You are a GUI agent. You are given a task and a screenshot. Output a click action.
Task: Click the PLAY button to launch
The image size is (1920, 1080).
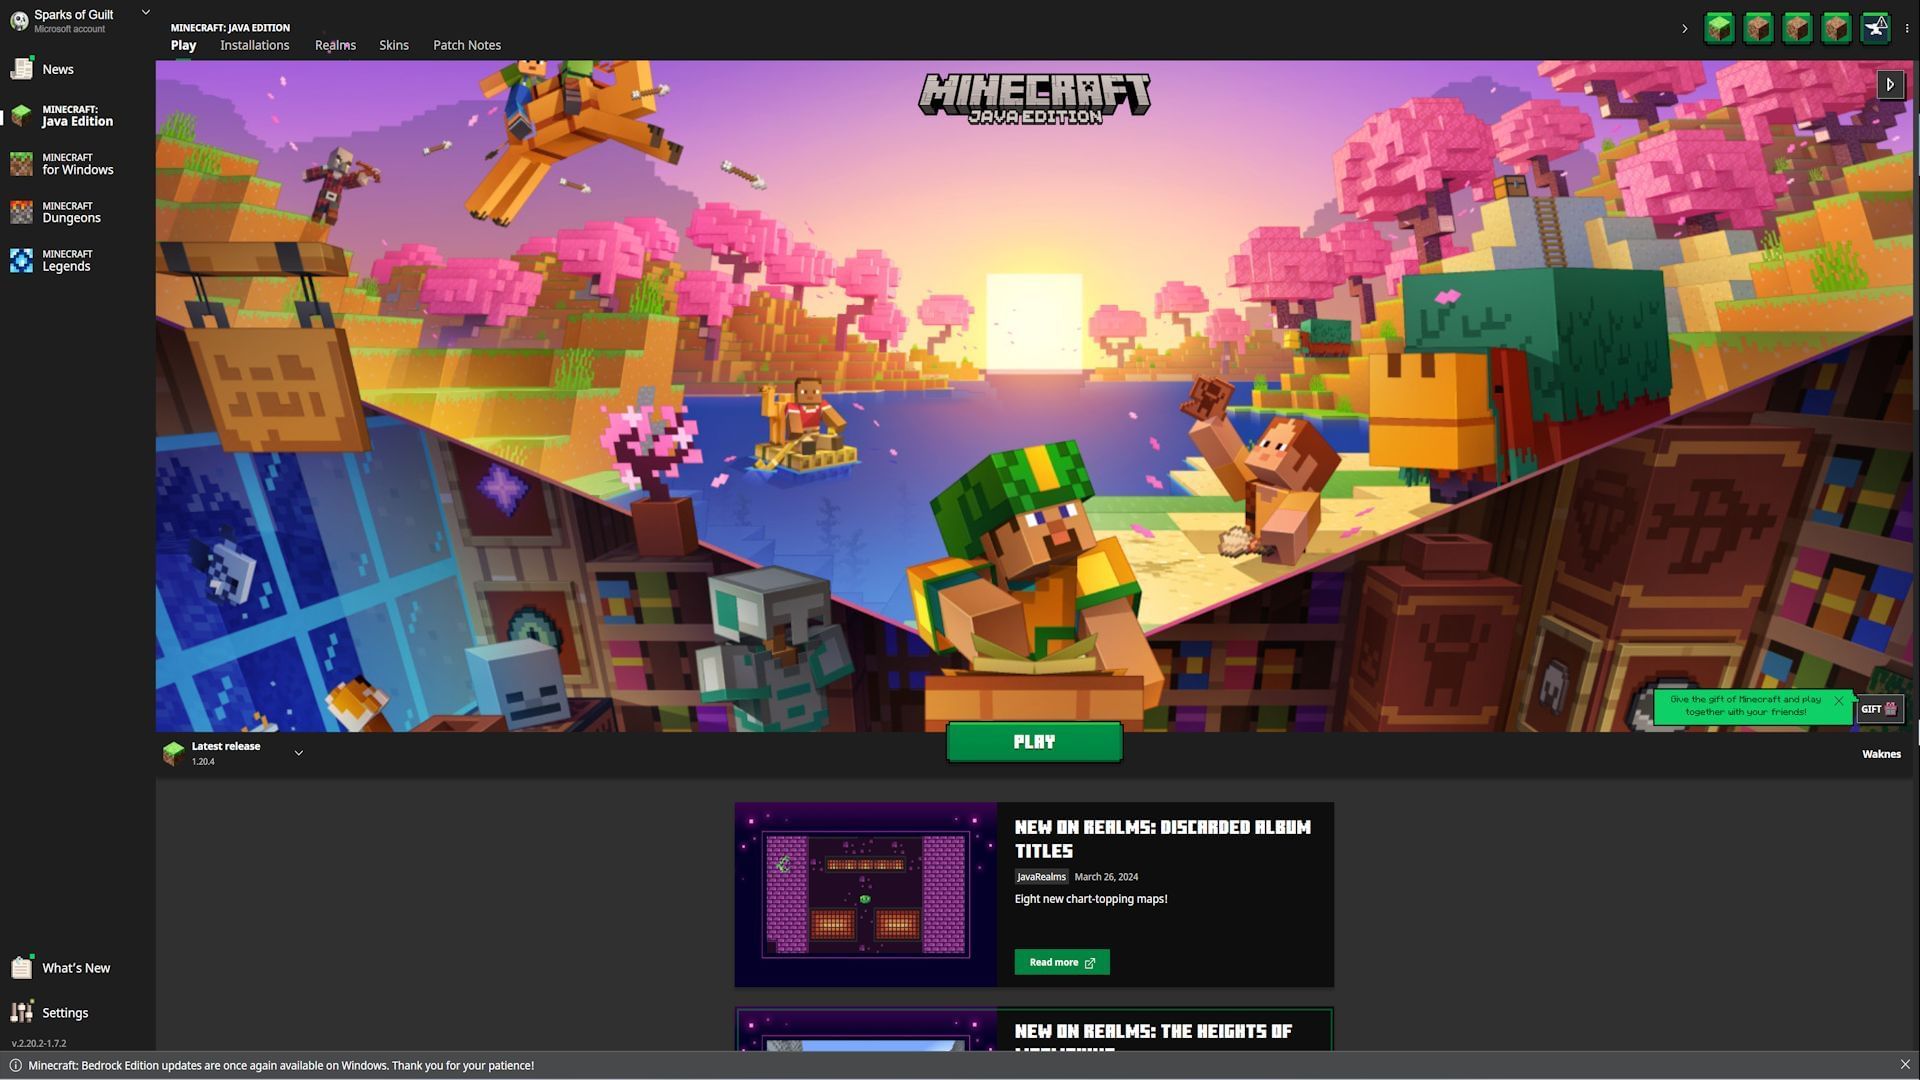tap(1034, 741)
